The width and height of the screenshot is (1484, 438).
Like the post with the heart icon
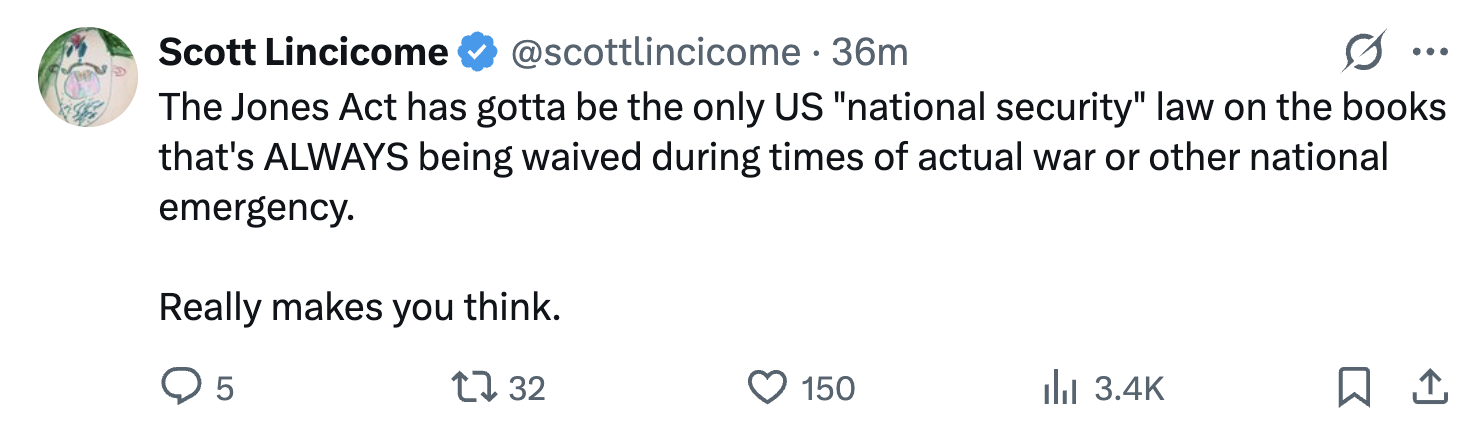[x=767, y=387]
